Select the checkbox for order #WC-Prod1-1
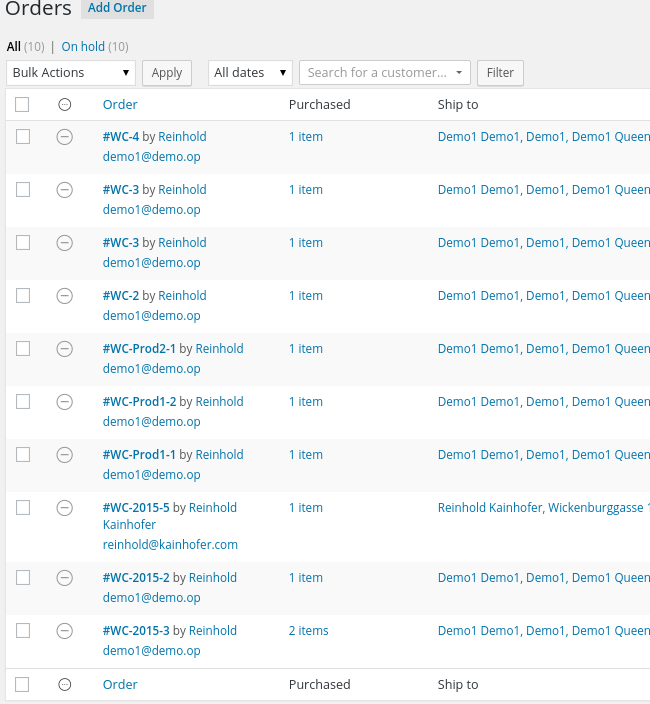Image resolution: width=650 pixels, height=704 pixels. click(23, 455)
